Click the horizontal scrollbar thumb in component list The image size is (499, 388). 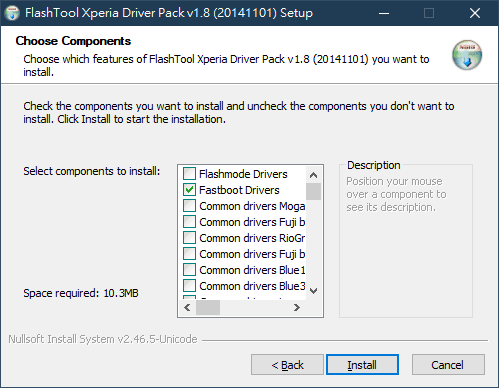click(208, 307)
